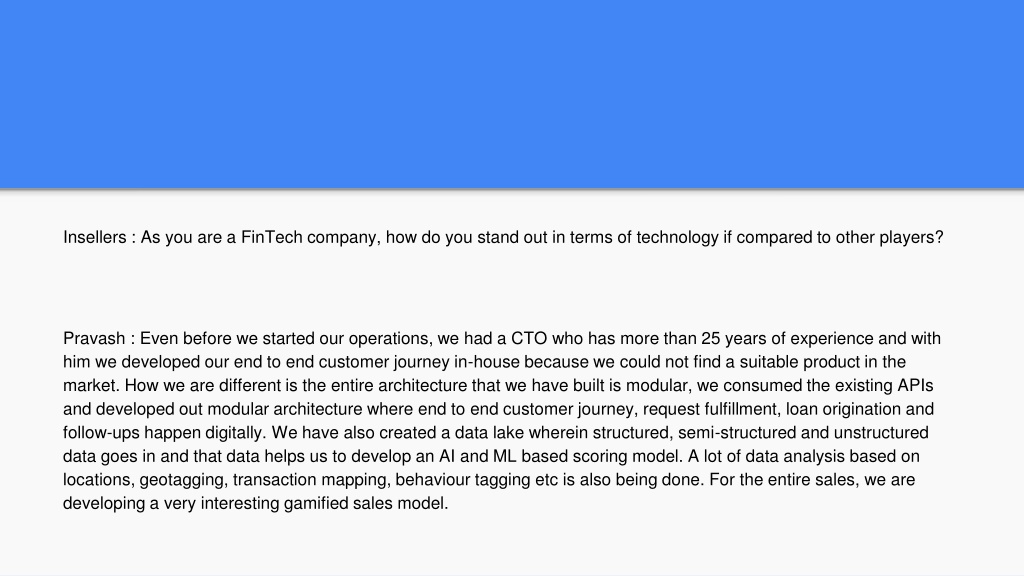Image resolution: width=1024 pixels, height=576 pixels.
Task: Click the word "APIs" in the paragraph
Action: [916, 385]
